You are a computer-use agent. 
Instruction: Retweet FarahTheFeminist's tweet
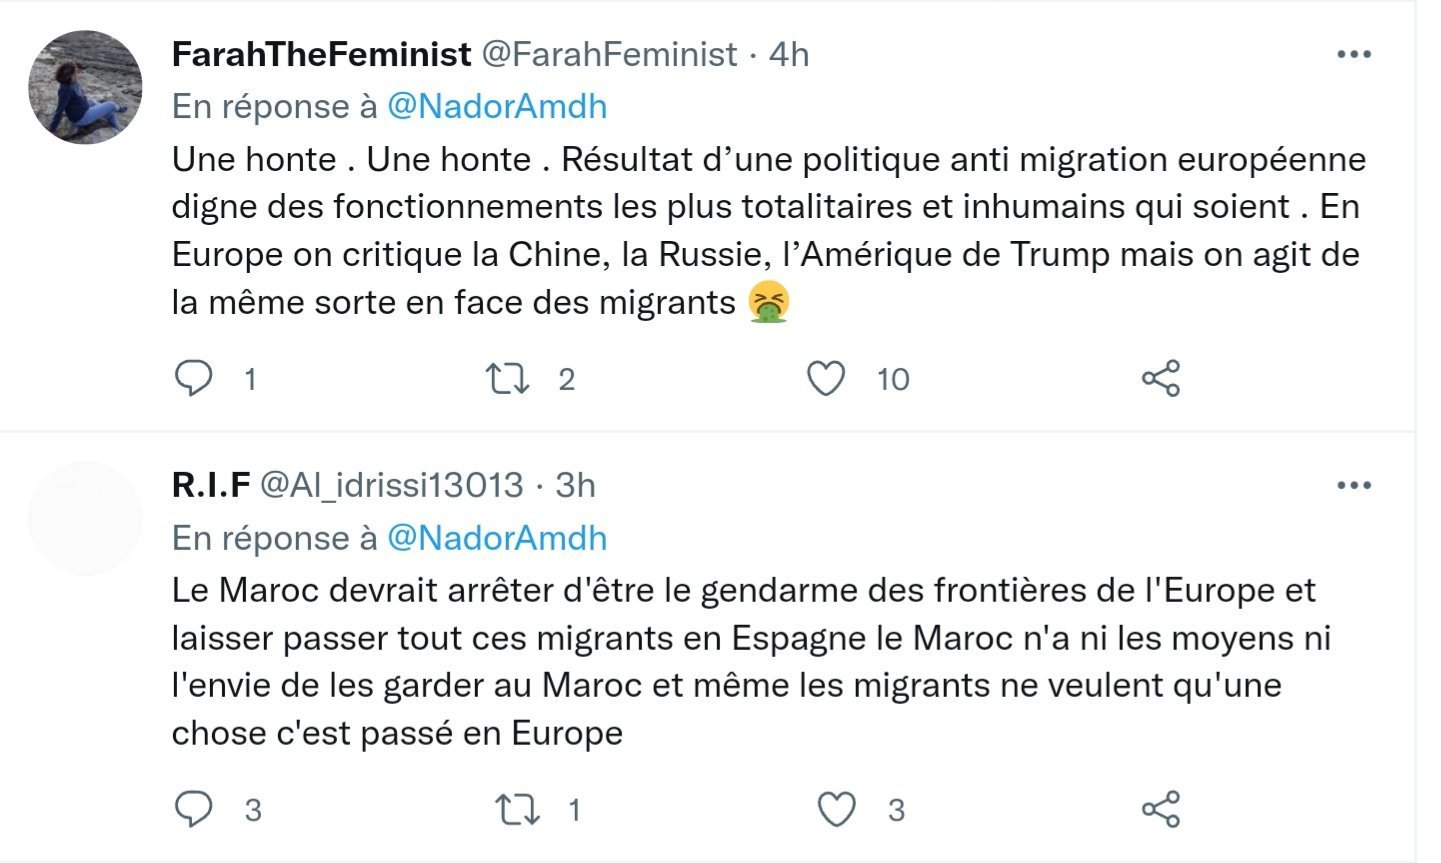point(508,379)
